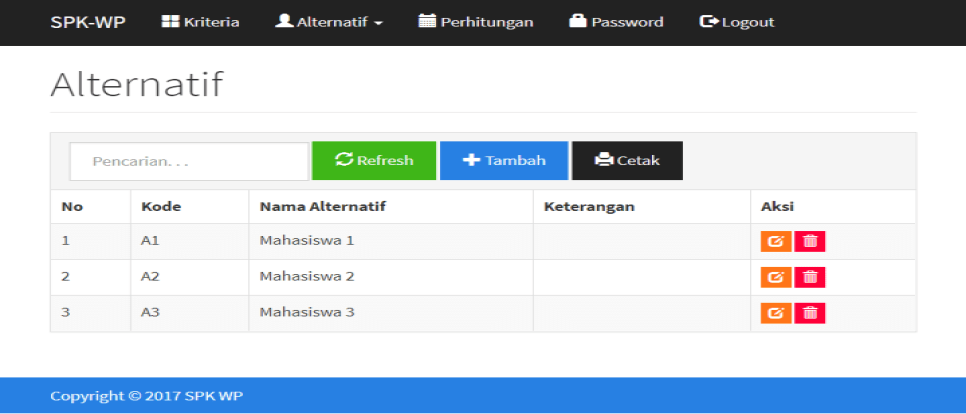
Task: Open the Perhitungan menu item
Action: [x=476, y=22]
